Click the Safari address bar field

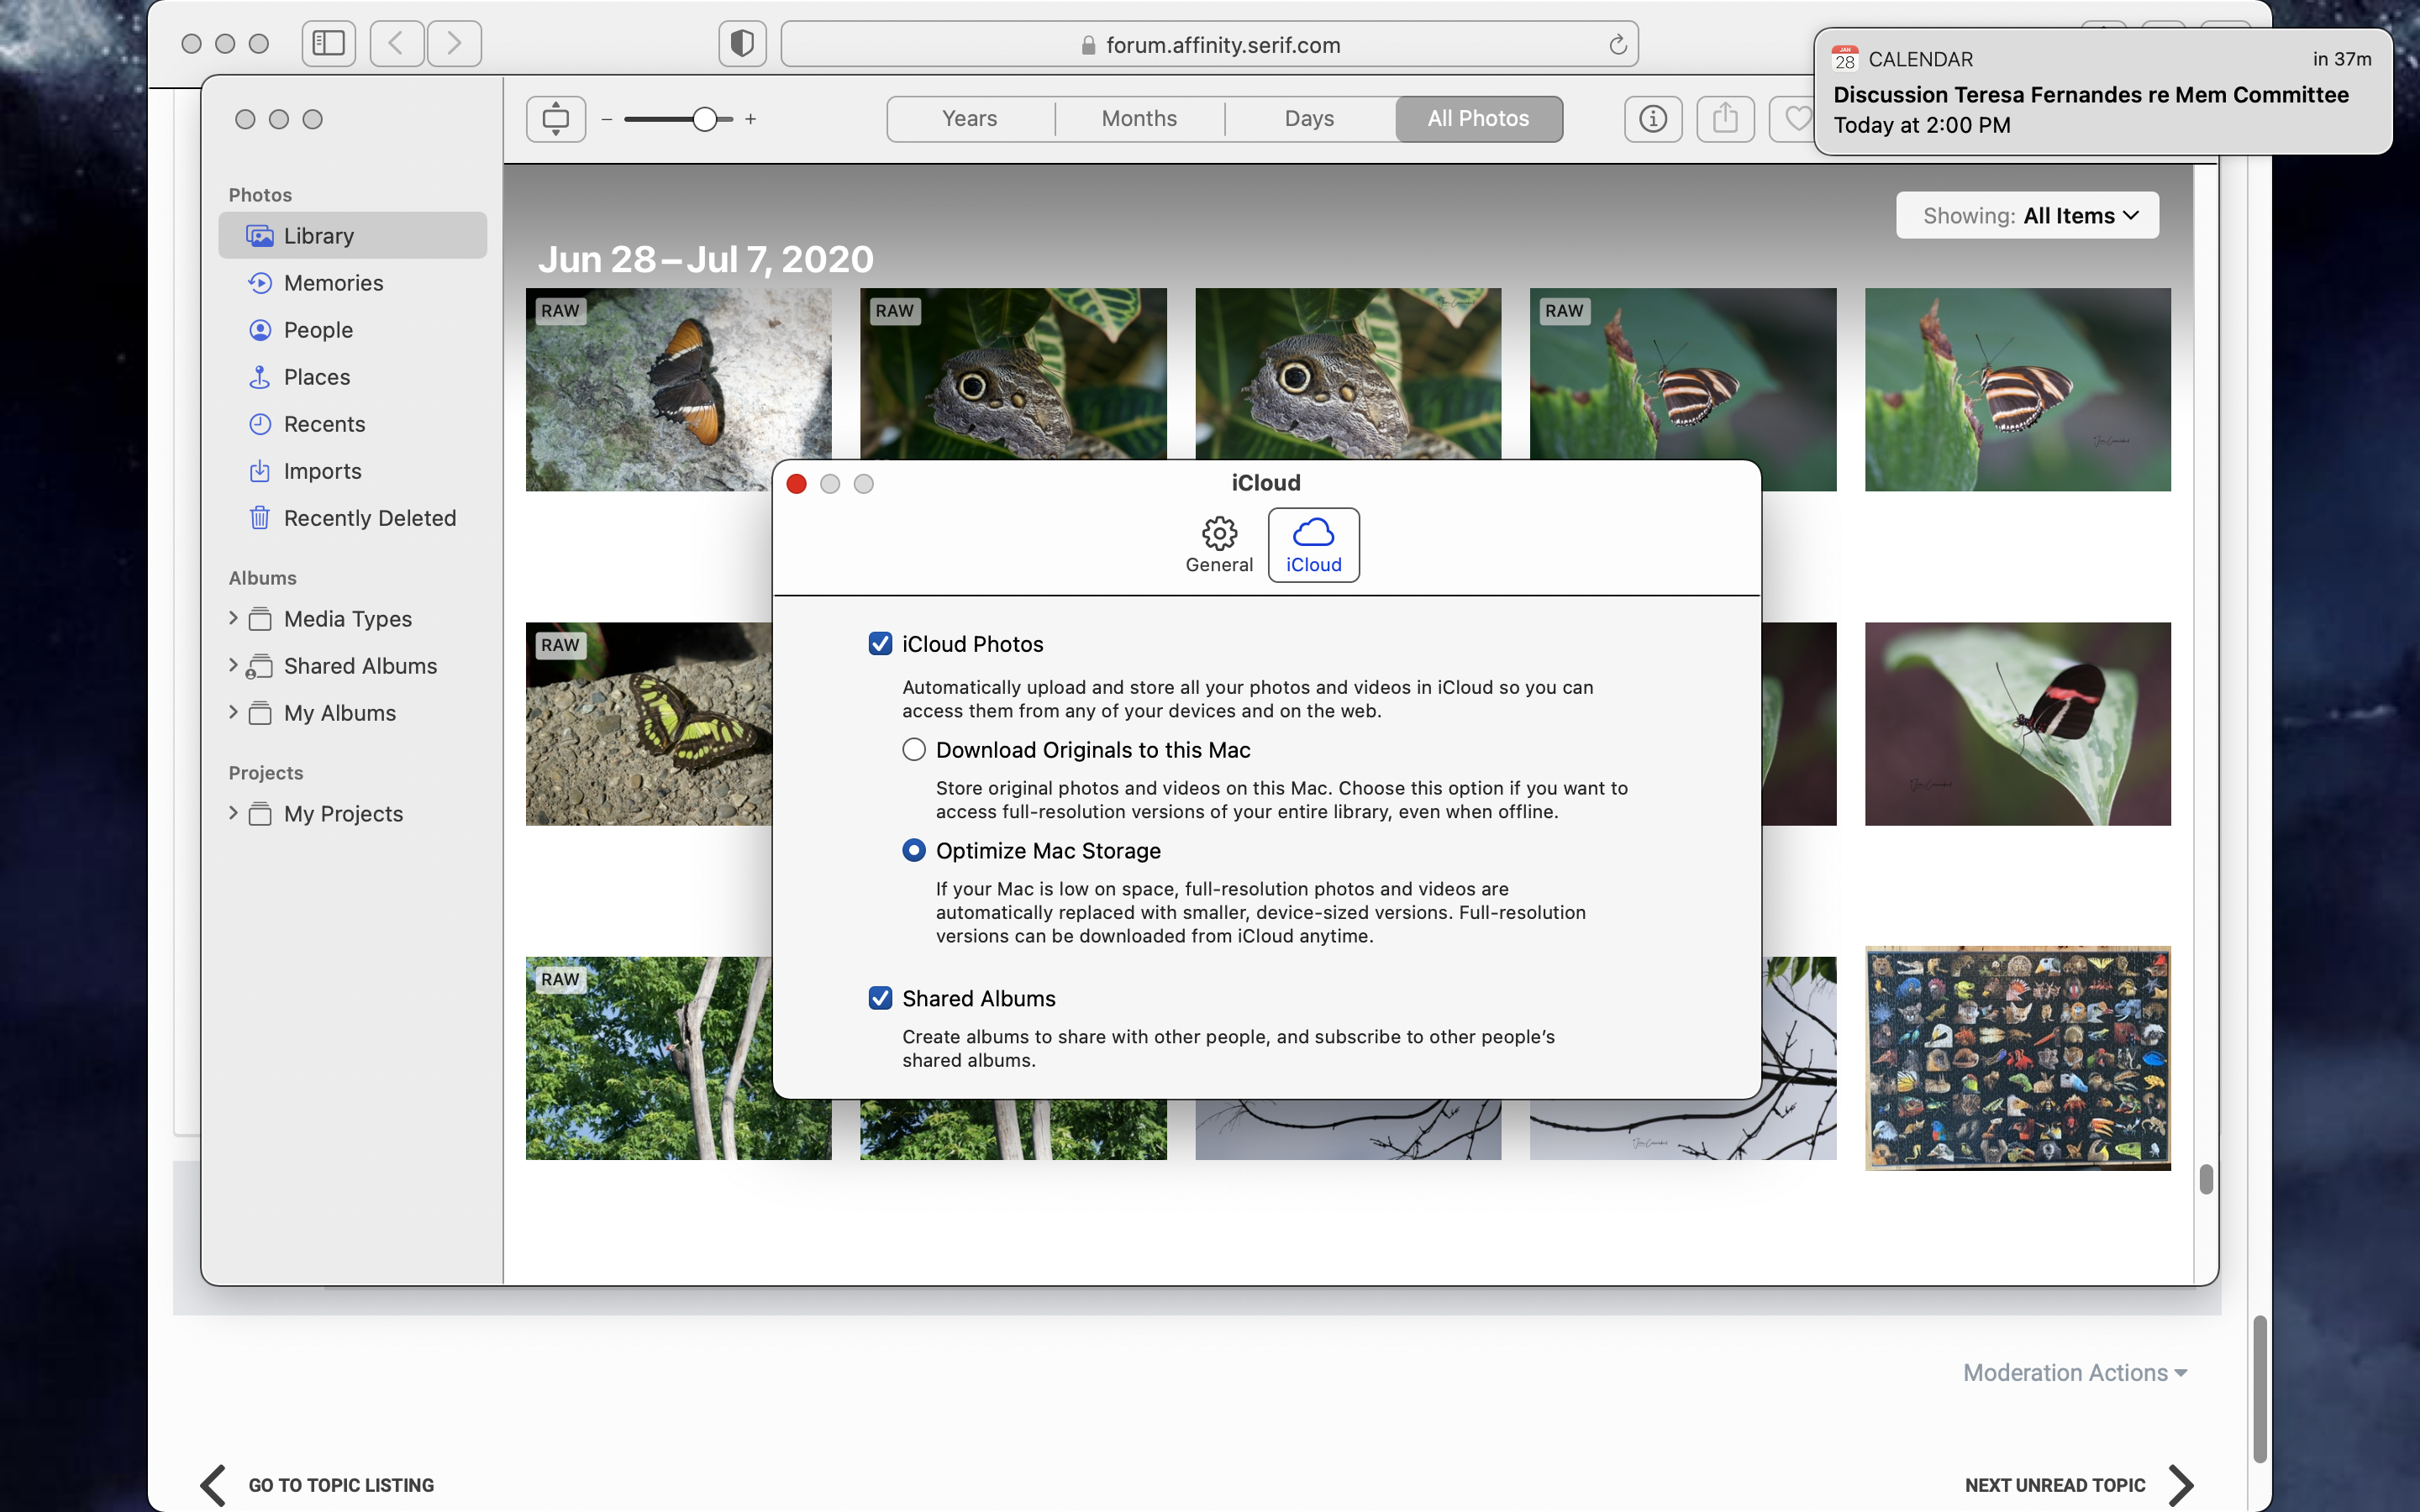pos(1209,45)
